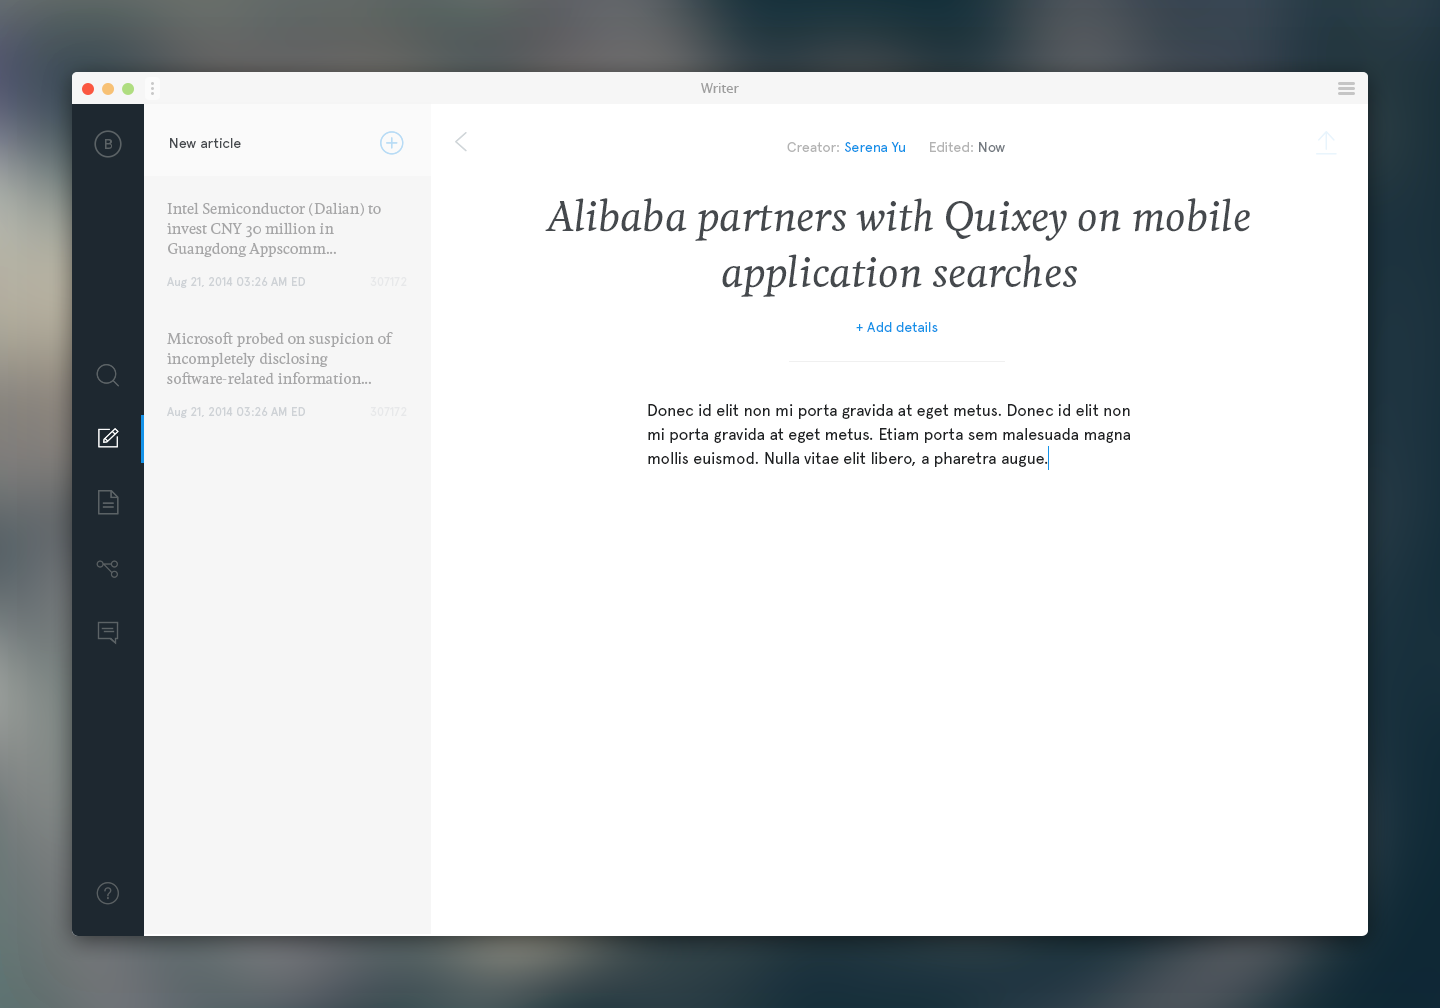This screenshot has width=1440, height=1008.
Task: Create new article with plus icon
Action: [392, 143]
